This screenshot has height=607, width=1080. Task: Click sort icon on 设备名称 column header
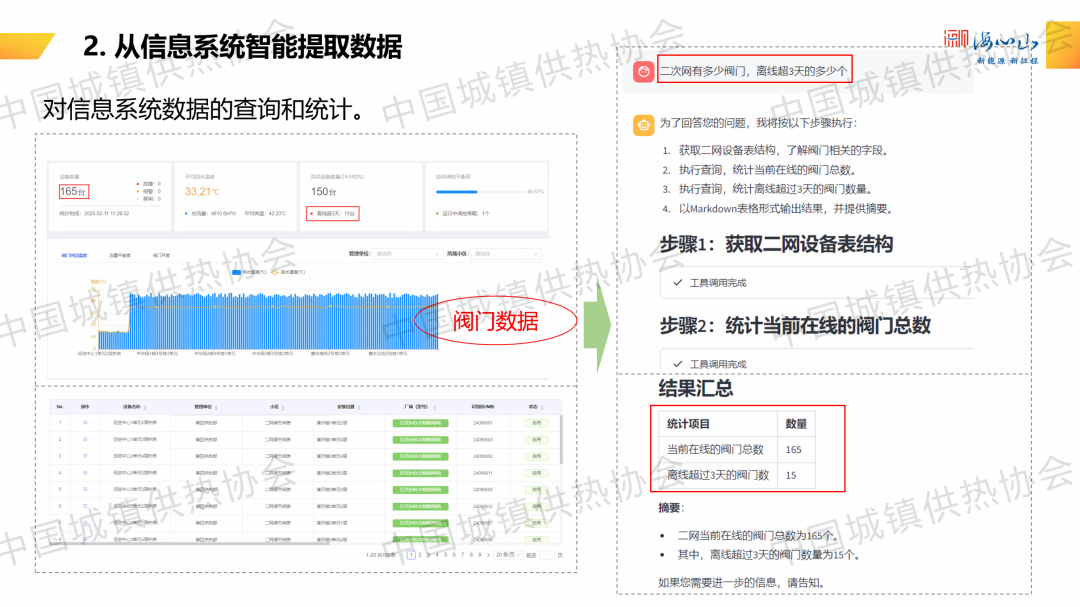[150, 407]
